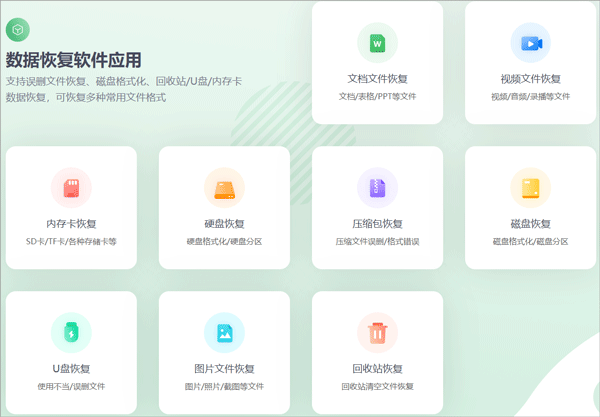Select the 硬盘恢复 title text
600x417 pixels.
click(x=224, y=223)
